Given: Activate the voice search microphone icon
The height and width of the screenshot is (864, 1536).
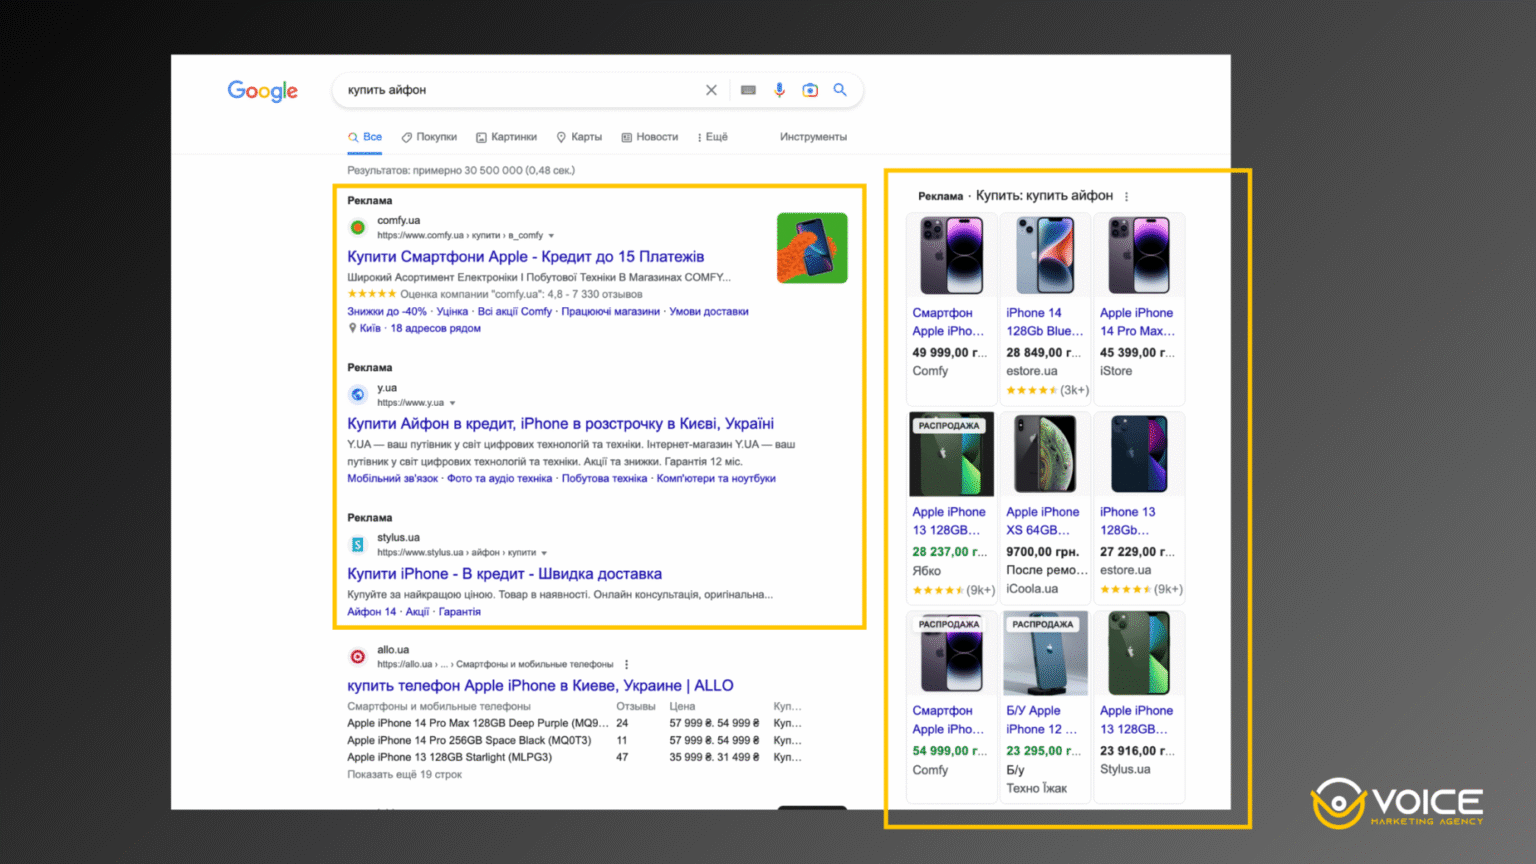Looking at the screenshot, I should click(x=780, y=90).
